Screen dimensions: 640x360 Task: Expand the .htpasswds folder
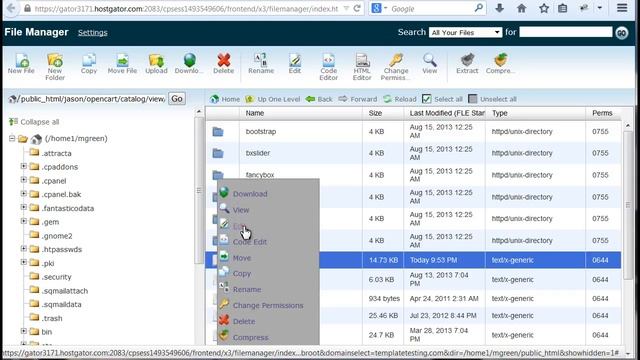tap(24, 249)
